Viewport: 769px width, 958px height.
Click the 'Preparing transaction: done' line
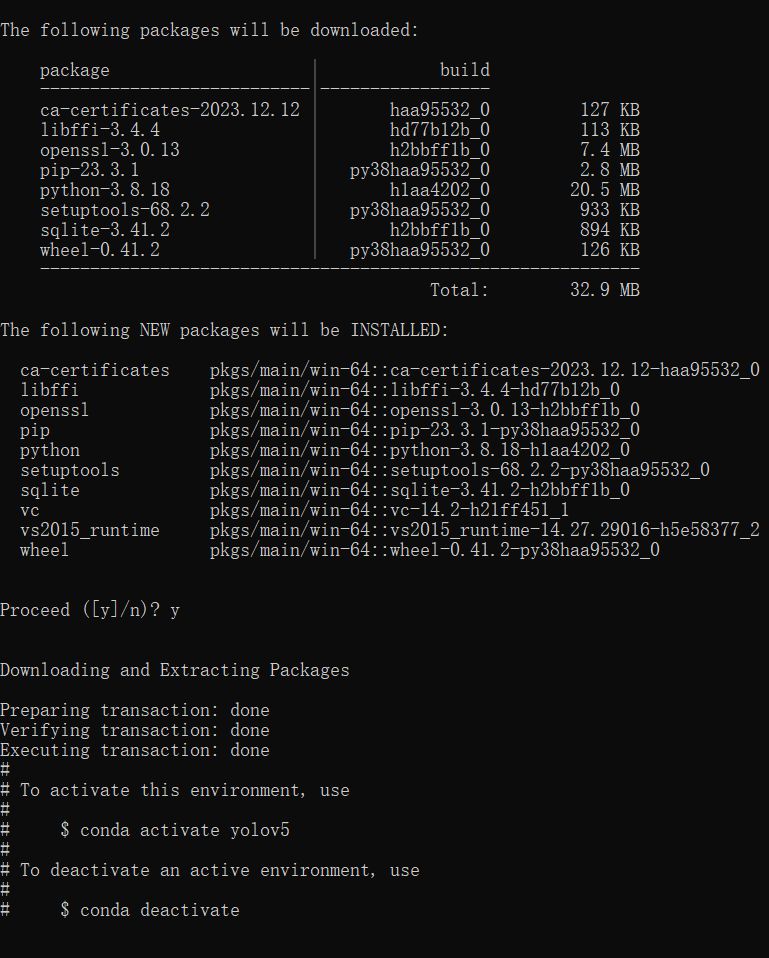134,711
